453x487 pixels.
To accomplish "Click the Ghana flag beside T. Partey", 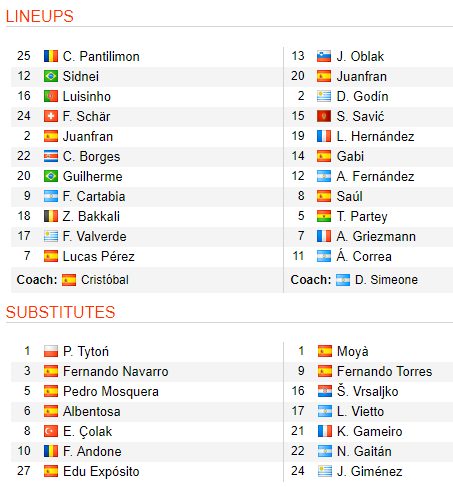I will (324, 216).
